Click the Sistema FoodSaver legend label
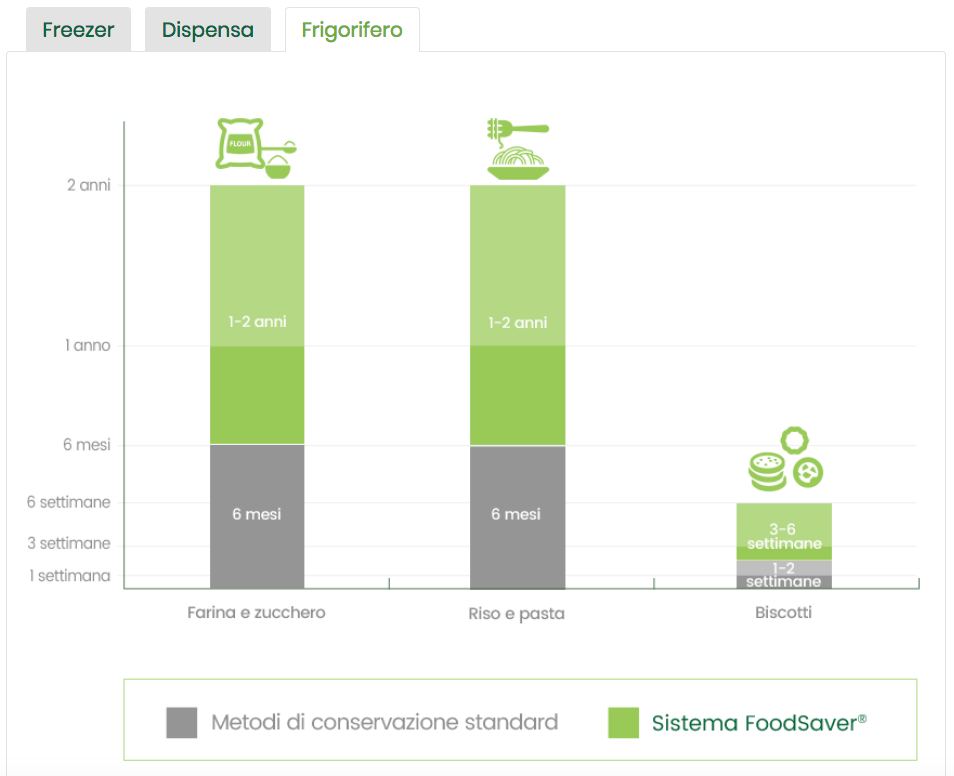The image size is (954, 776). tap(759, 722)
